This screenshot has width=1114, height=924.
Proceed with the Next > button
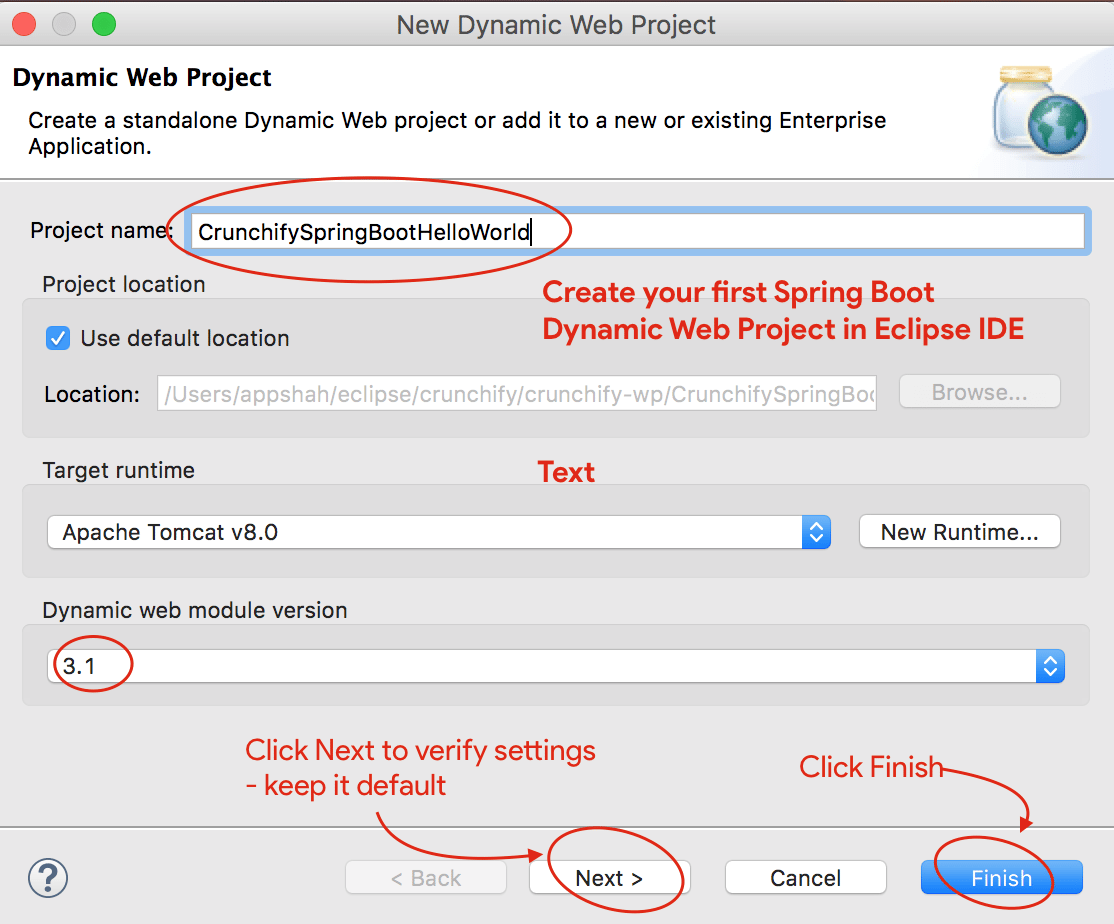[x=608, y=878]
